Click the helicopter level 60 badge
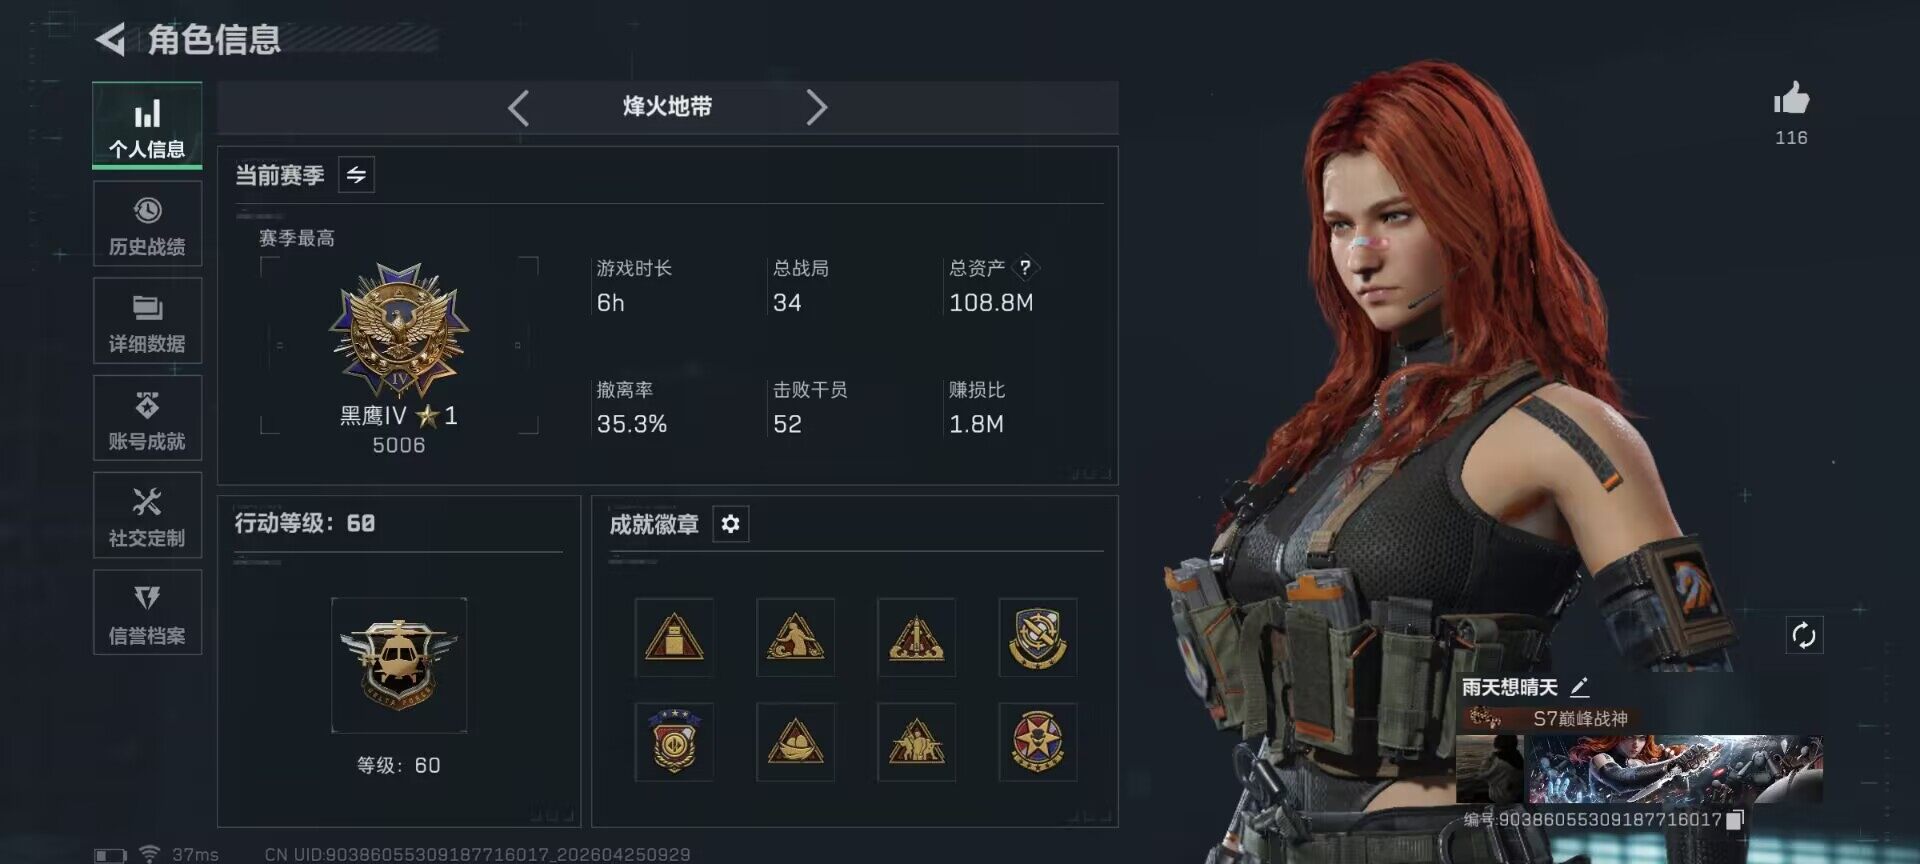The height and width of the screenshot is (864, 1920). [399, 665]
